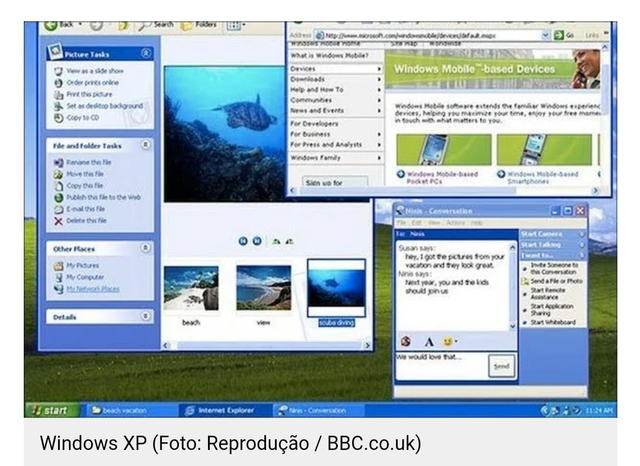Expand Help and How To menu item
The width and height of the screenshot is (640, 466).
pos(336,89)
